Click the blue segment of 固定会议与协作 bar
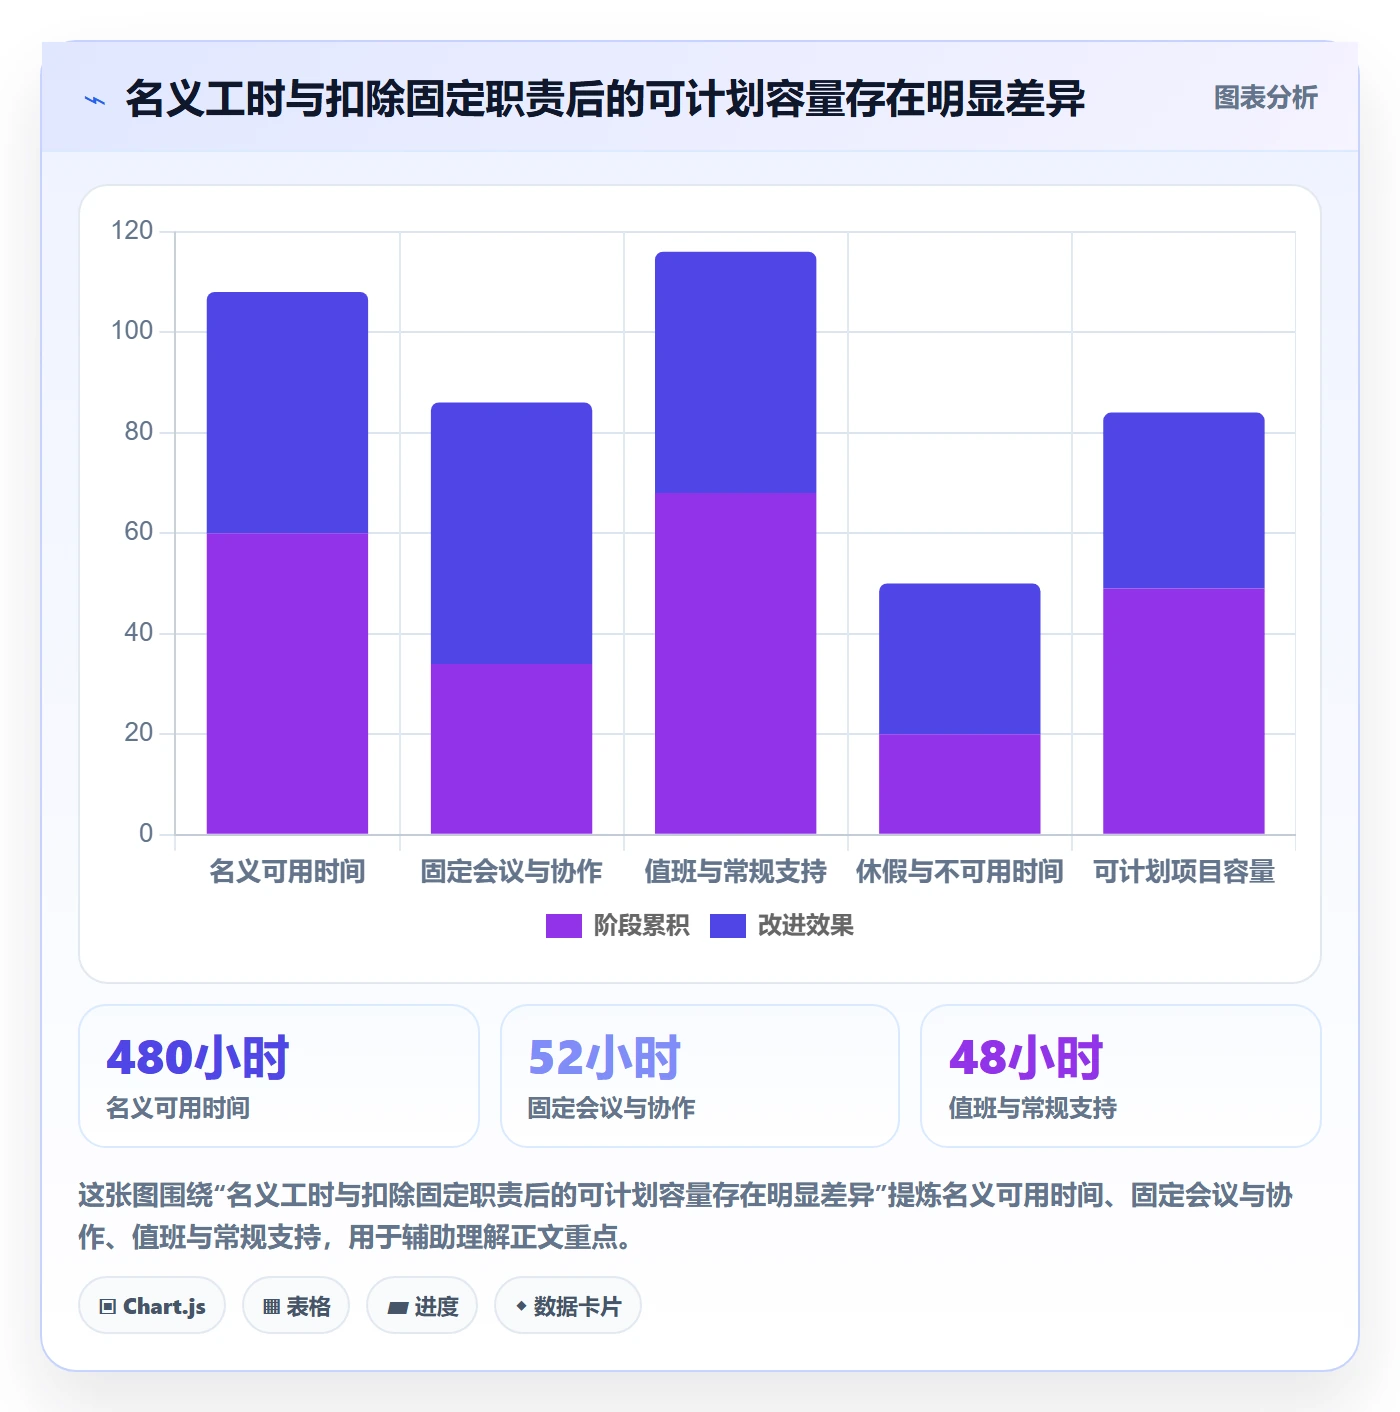 (x=511, y=533)
